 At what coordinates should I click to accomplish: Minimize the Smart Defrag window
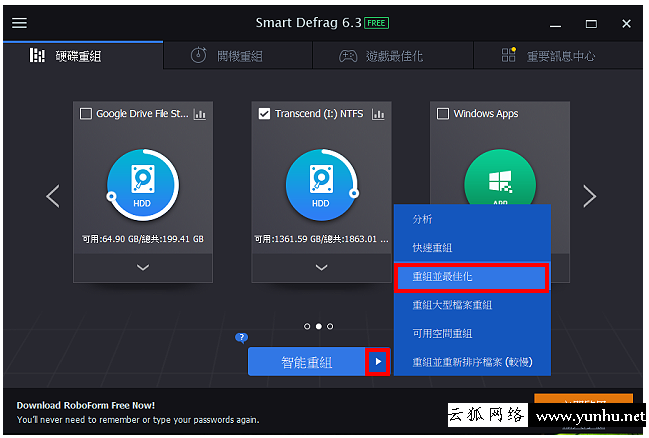[555, 24]
